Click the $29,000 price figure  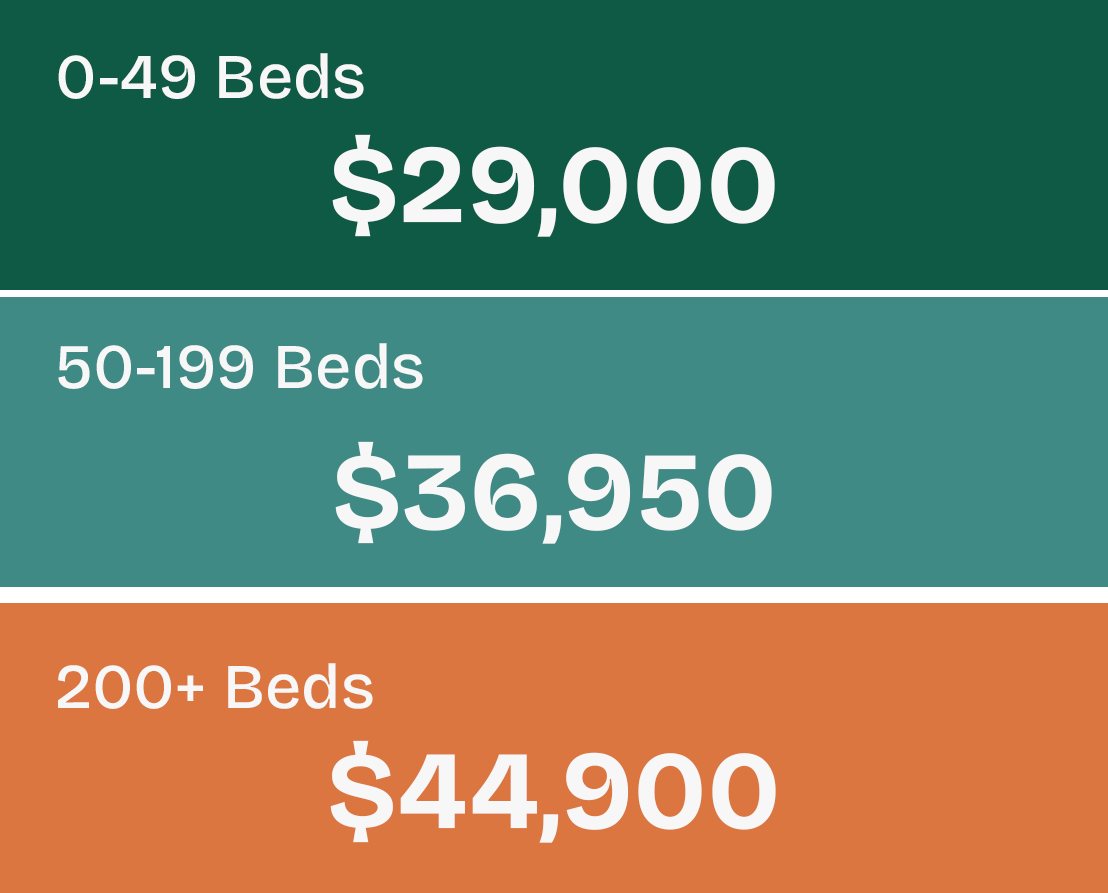point(554,185)
